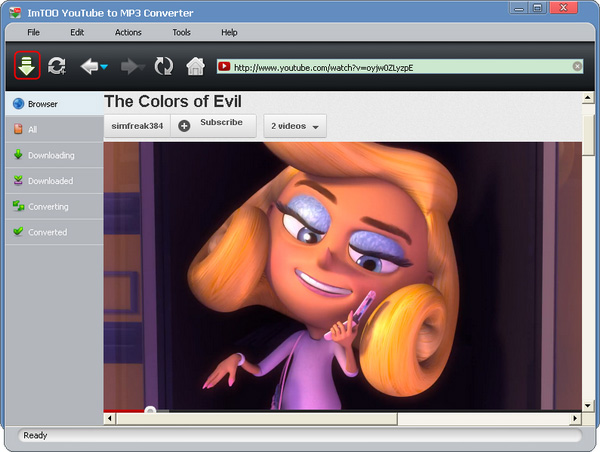Viewport: 600px width, 452px height.
Task: Open the Tools menu
Action: click(181, 33)
